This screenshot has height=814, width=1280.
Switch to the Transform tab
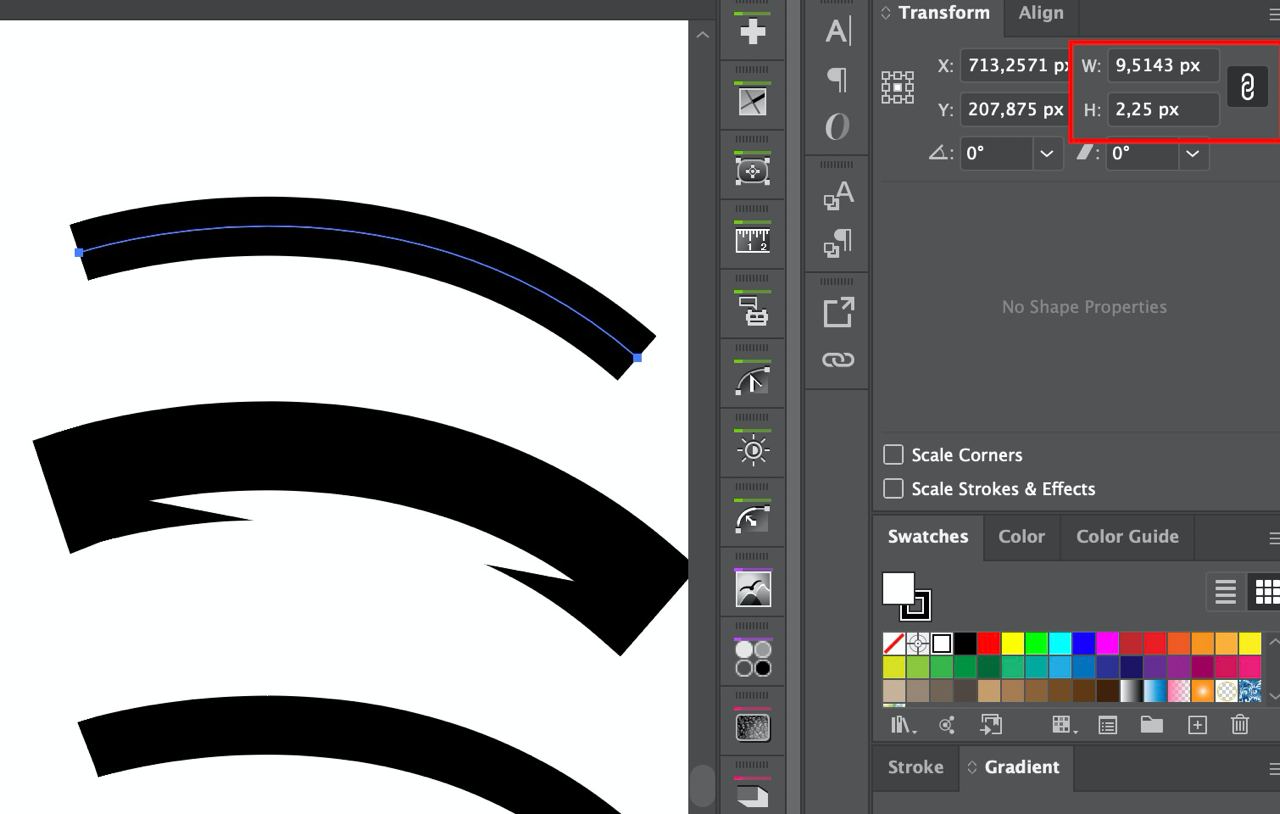click(944, 13)
